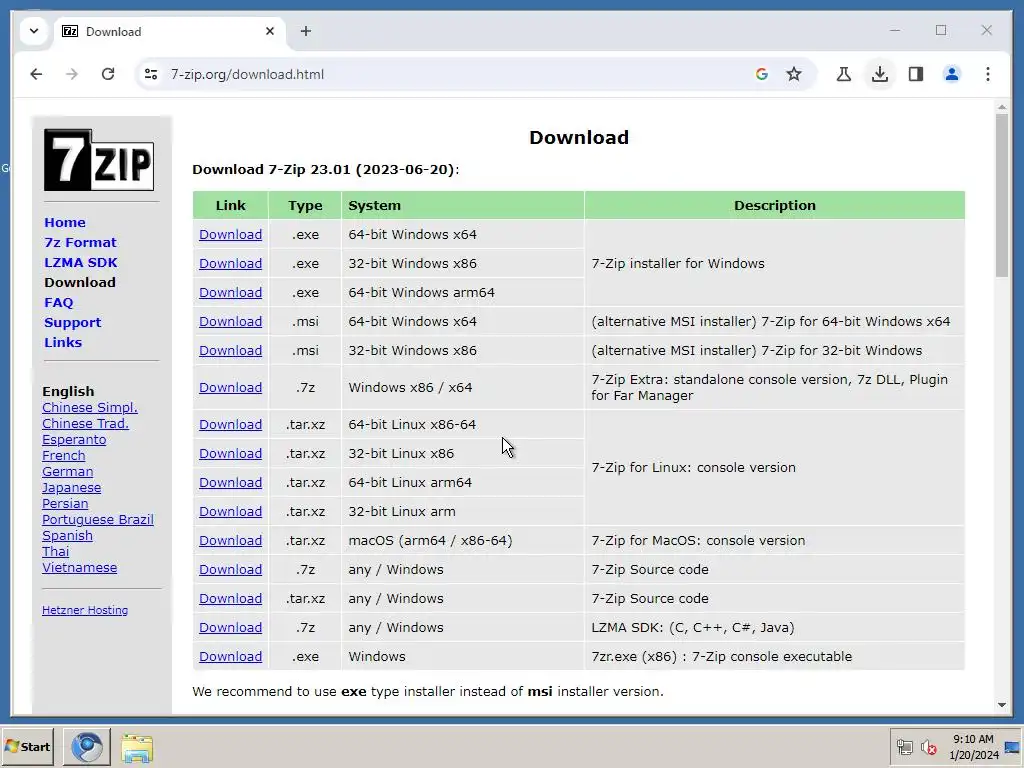This screenshot has width=1024, height=768.
Task: Click the forward navigation arrow
Action: (x=72, y=74)
